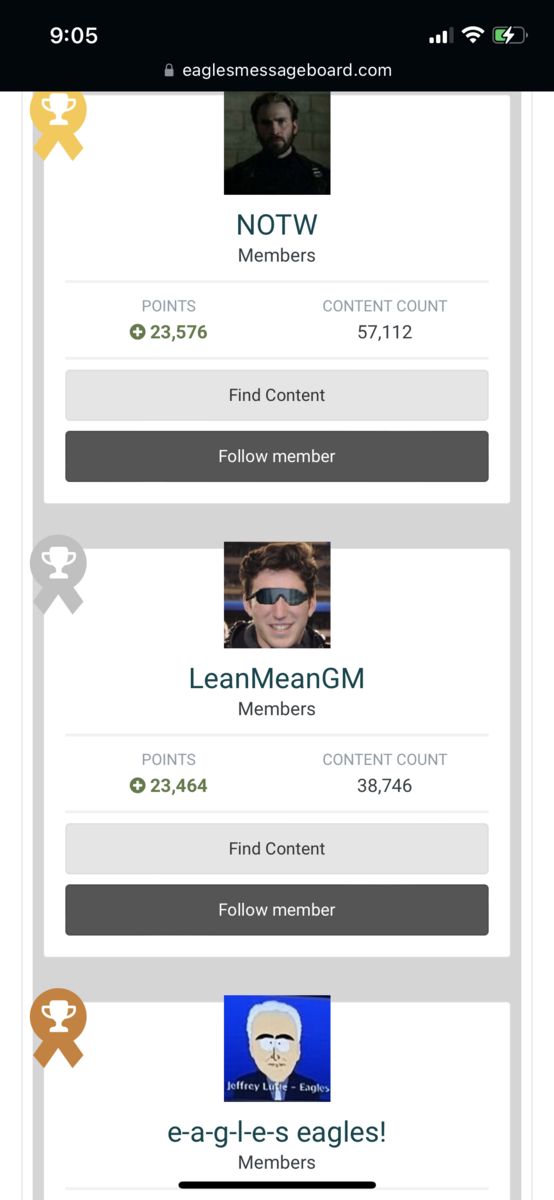Find Content for NOTW
The width and height of the screenshot is (554, 1200).
click(x=277, y=395)
